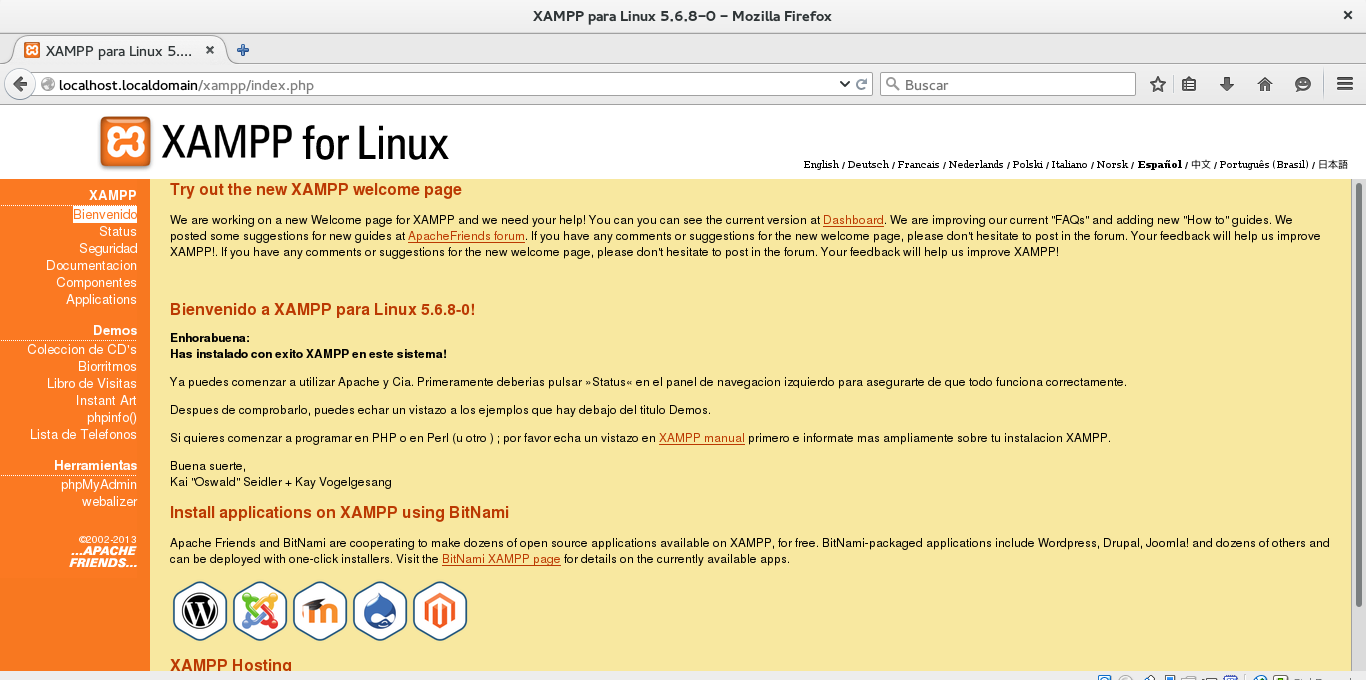
Task: Switch language to Francais
Action: [918, 165]
